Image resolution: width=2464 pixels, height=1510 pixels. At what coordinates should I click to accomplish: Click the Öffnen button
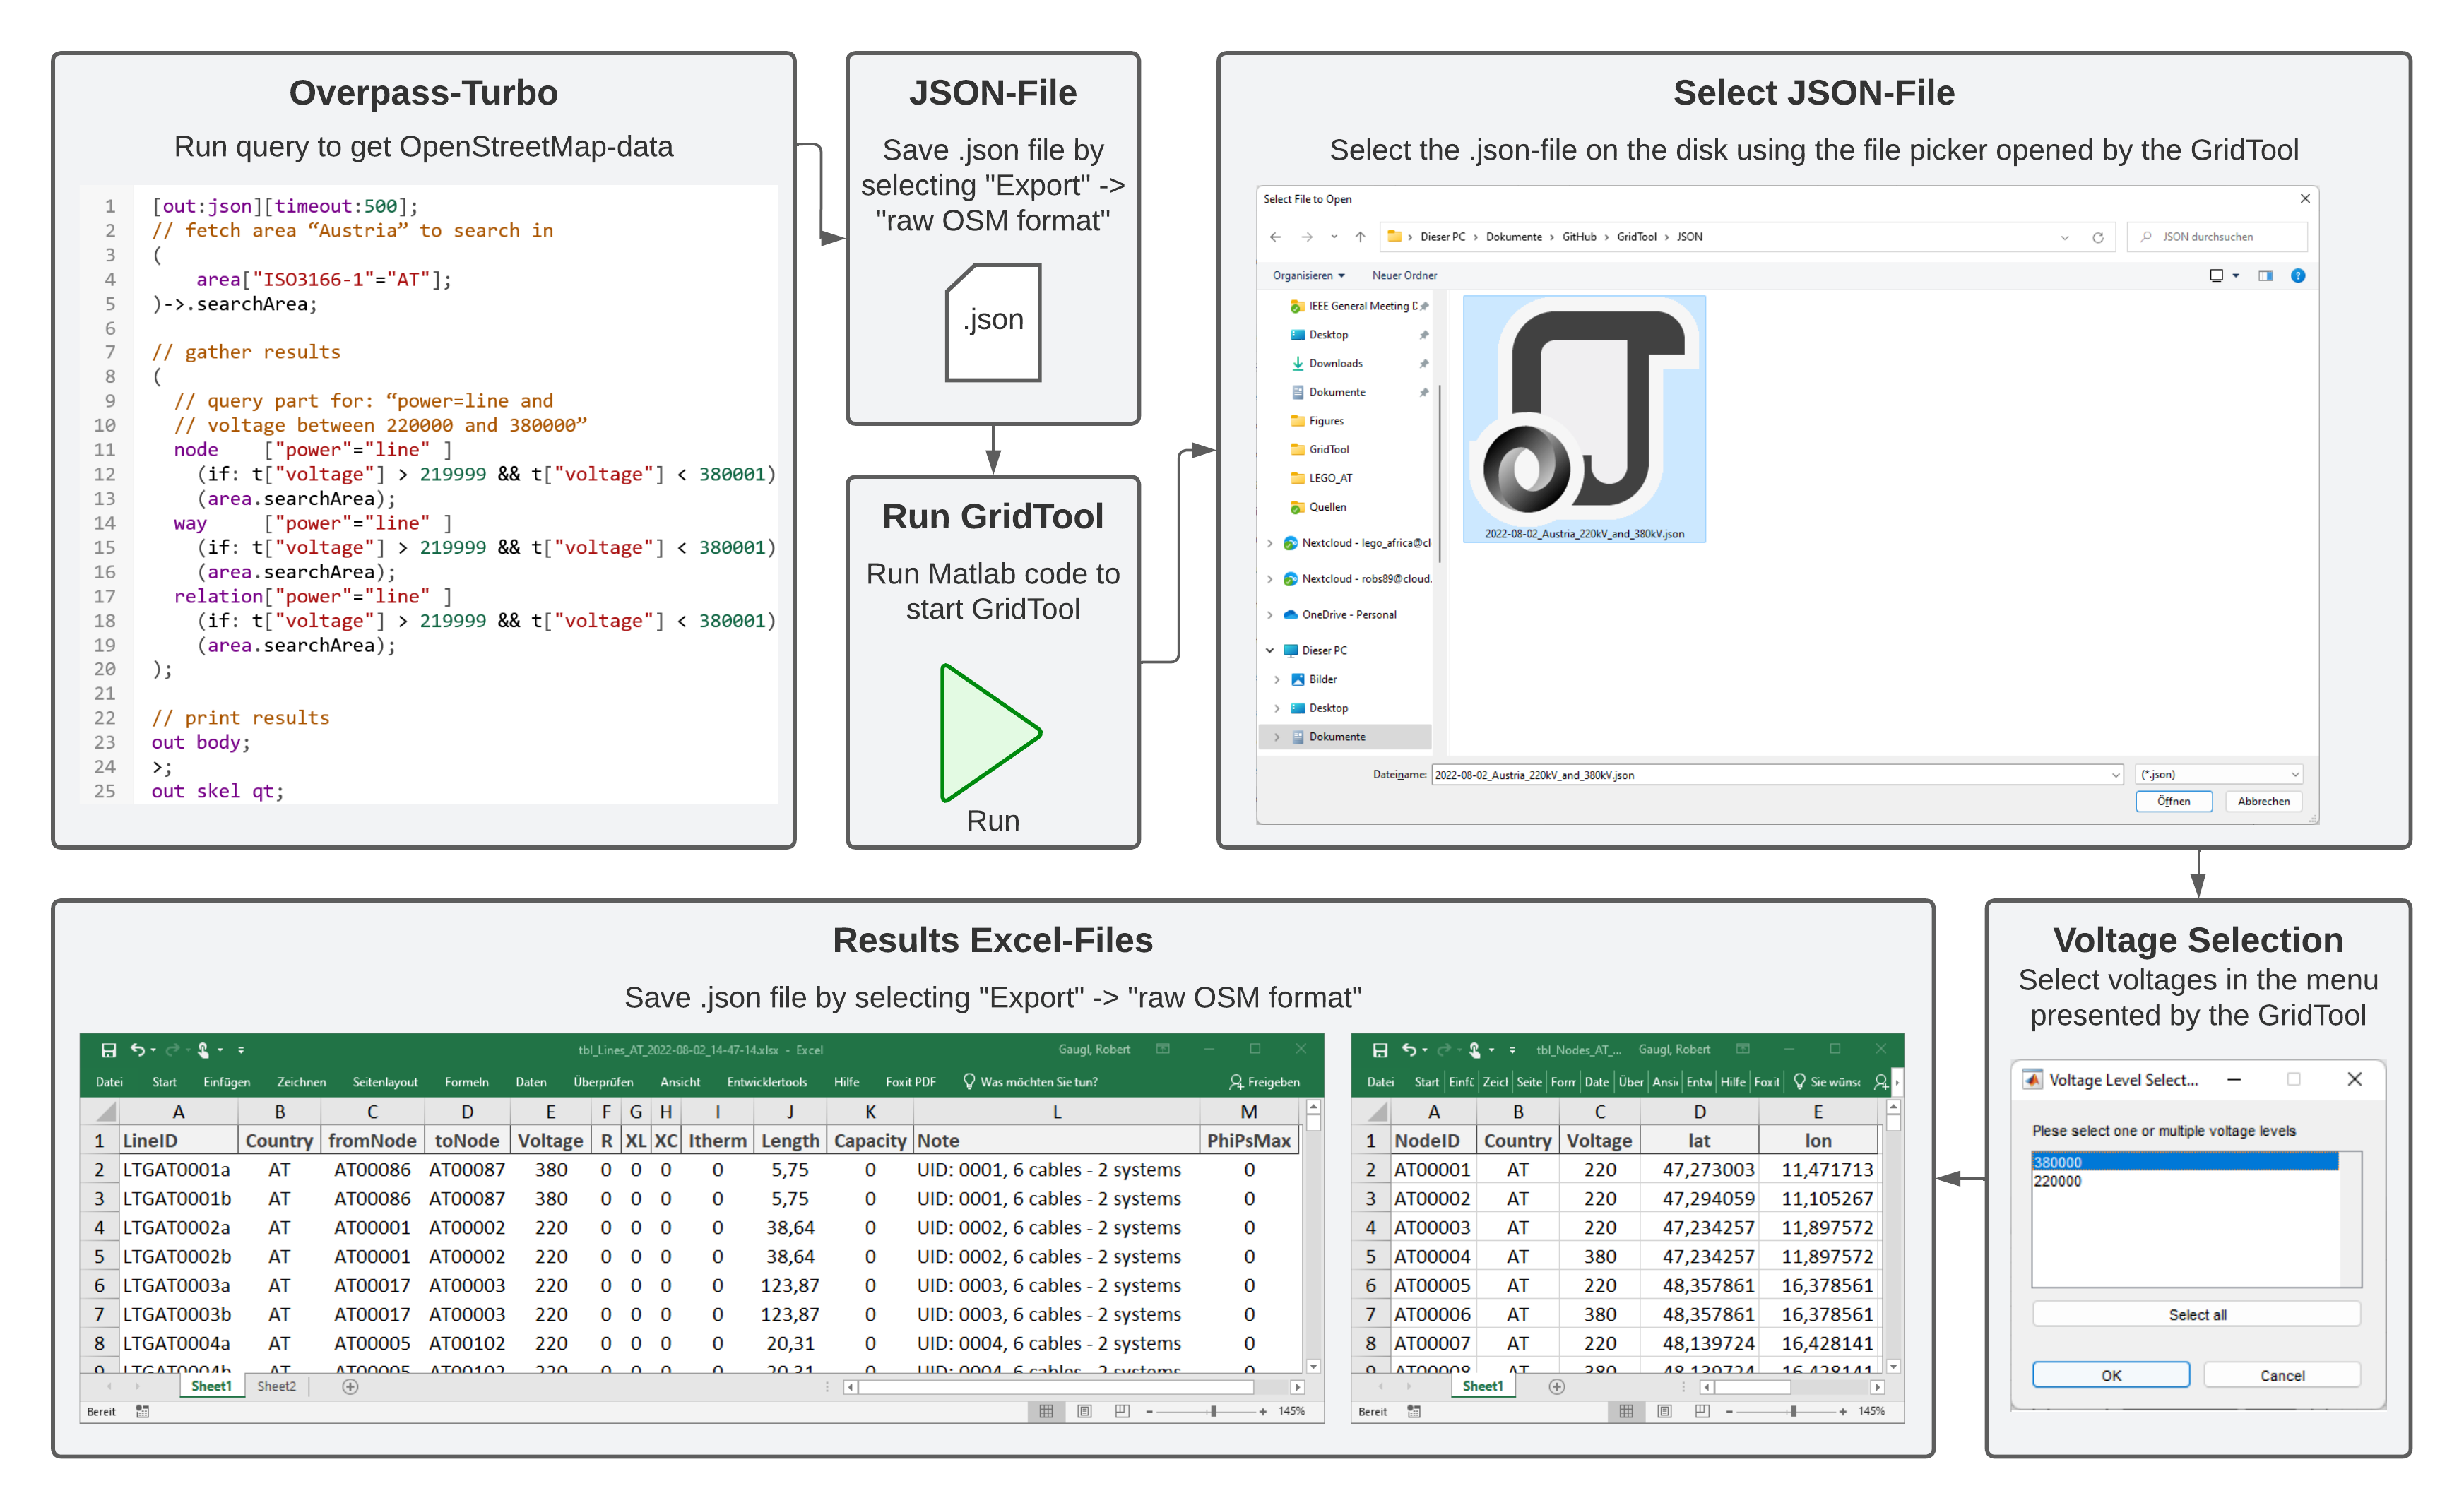point(2173,801)
